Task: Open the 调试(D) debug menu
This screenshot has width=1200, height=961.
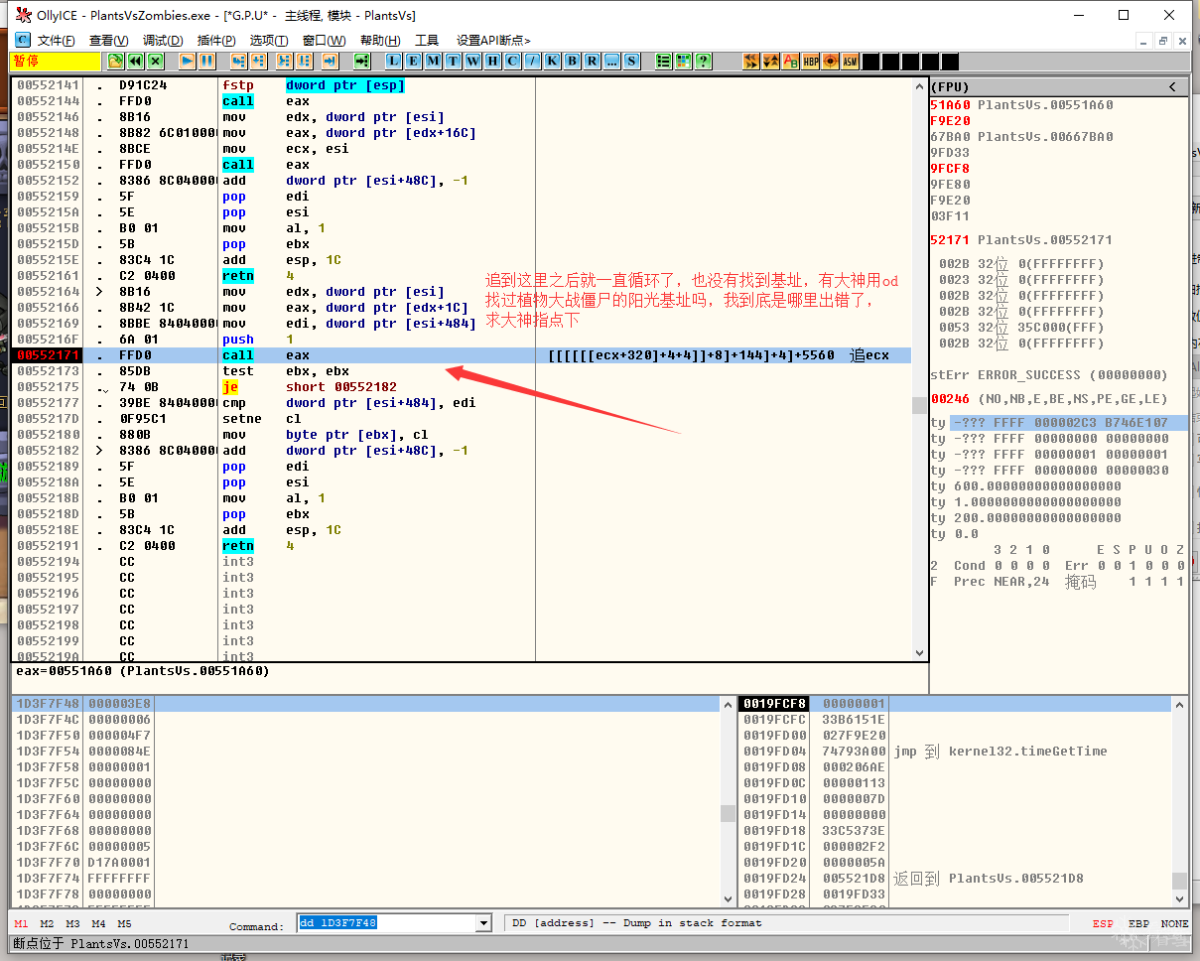Action: [162, 40]
